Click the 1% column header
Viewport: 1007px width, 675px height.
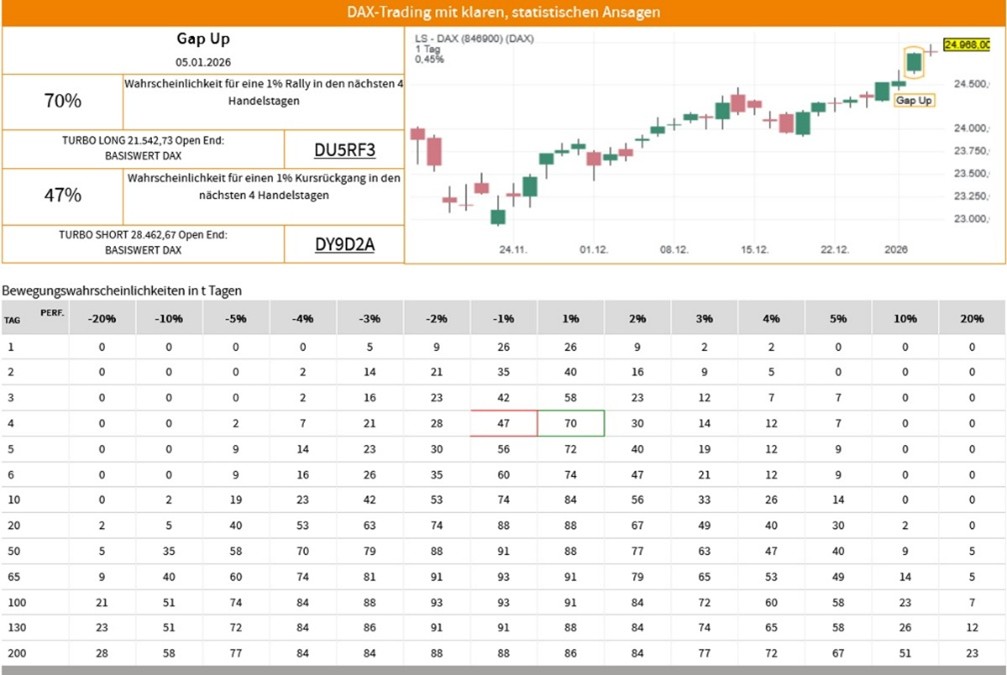click(571, 318)
